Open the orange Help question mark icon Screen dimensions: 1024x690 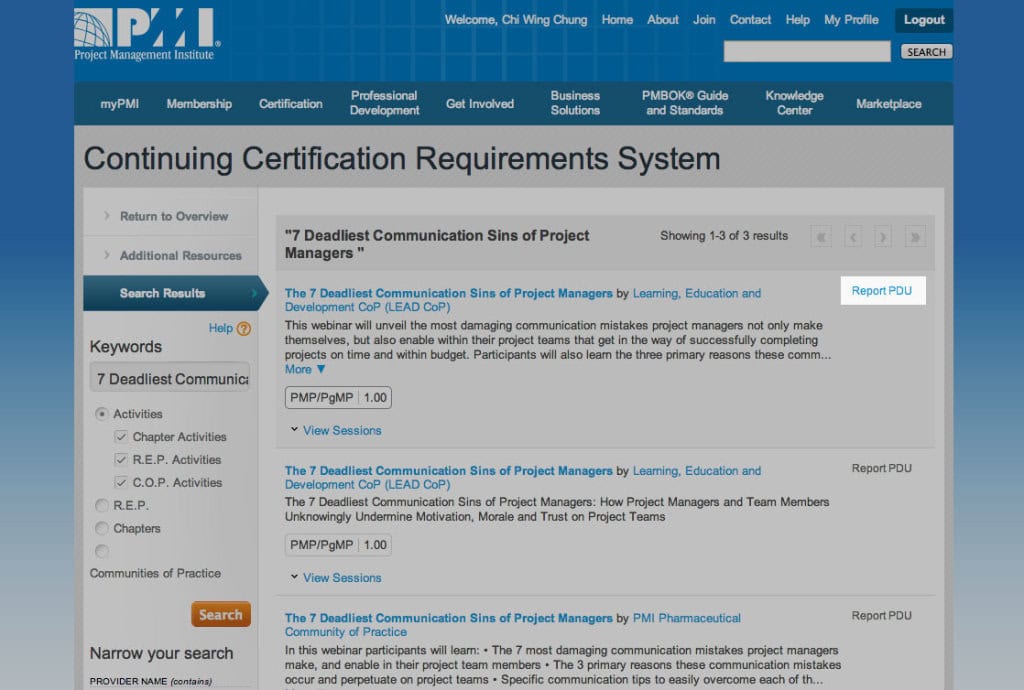click(x=244, y=328)
